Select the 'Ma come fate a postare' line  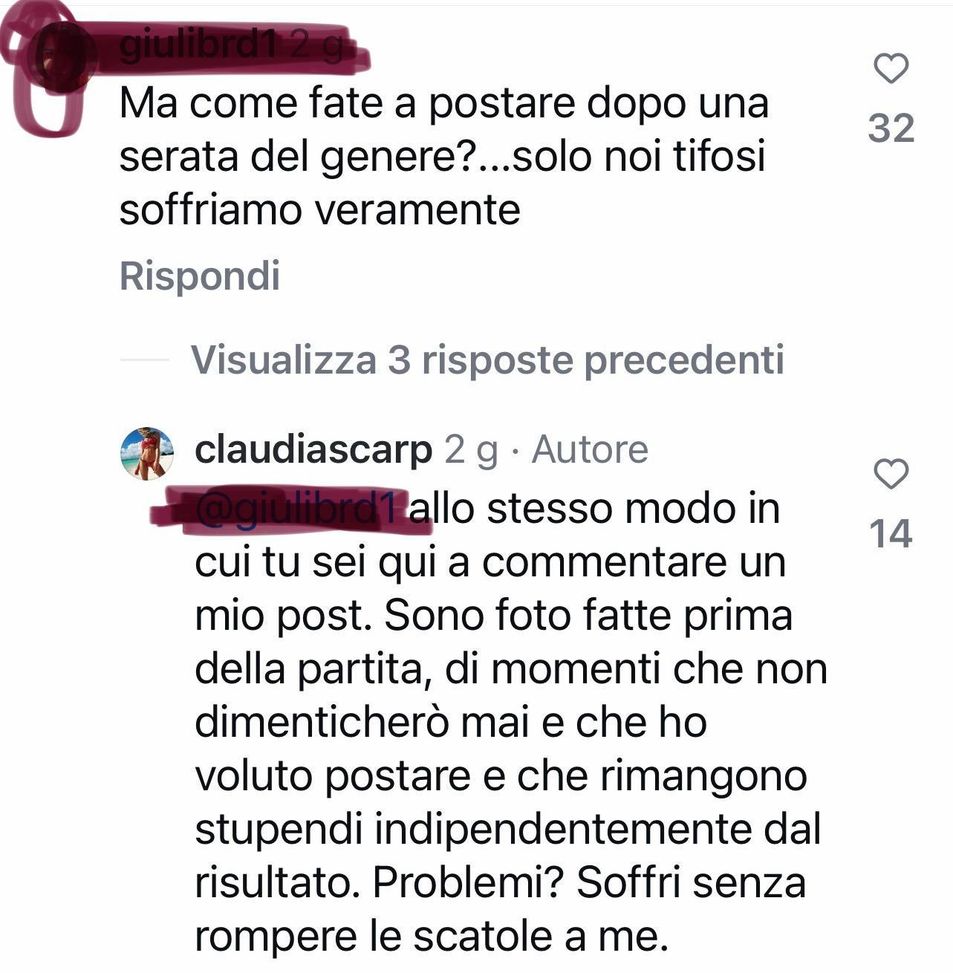pos(444,103)
